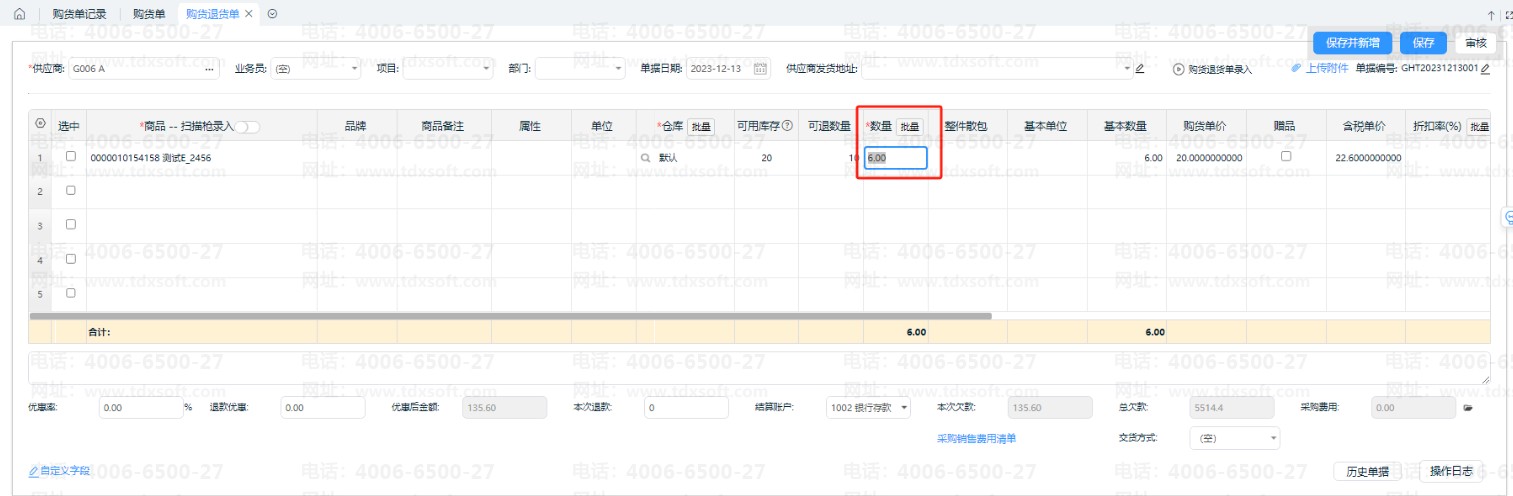The height and width of the screenshot is (496, 1513).
Task: Switch to the 购货单 tab
Action: [149, 14]
